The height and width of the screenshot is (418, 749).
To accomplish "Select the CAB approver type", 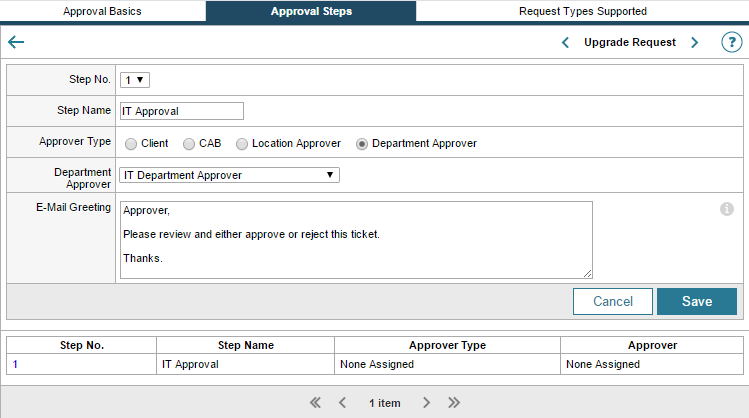I will (x=189, y=144).
